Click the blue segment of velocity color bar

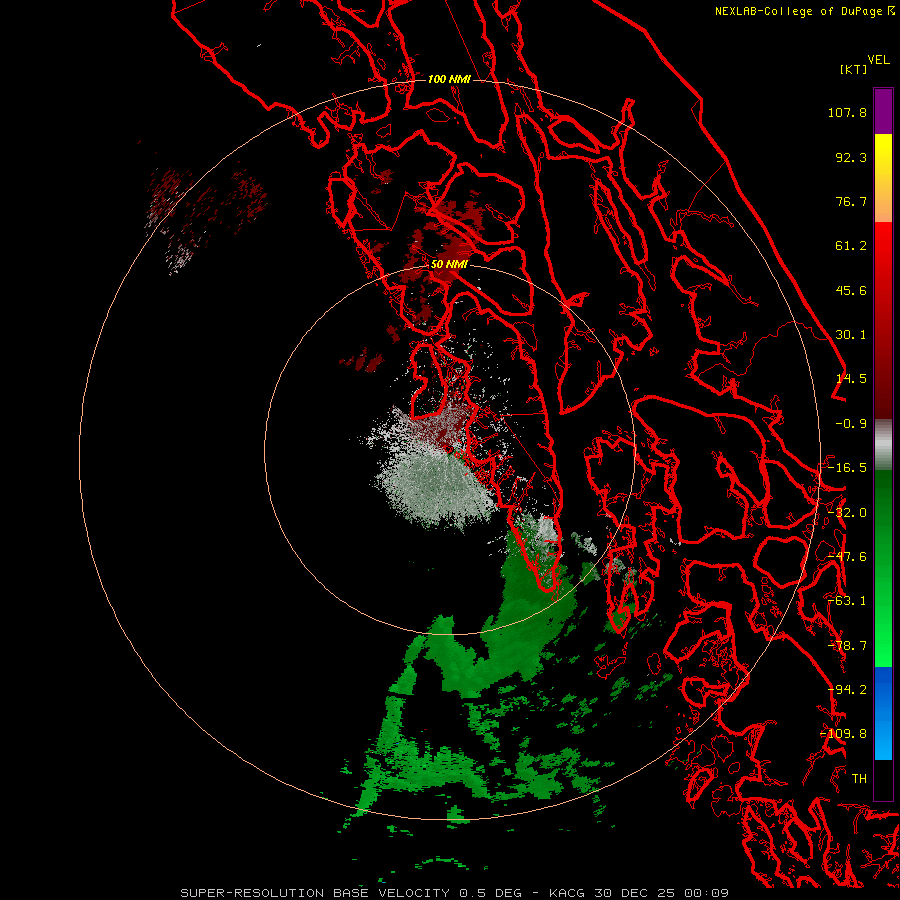pyautogui.click(x=883, y=713)
